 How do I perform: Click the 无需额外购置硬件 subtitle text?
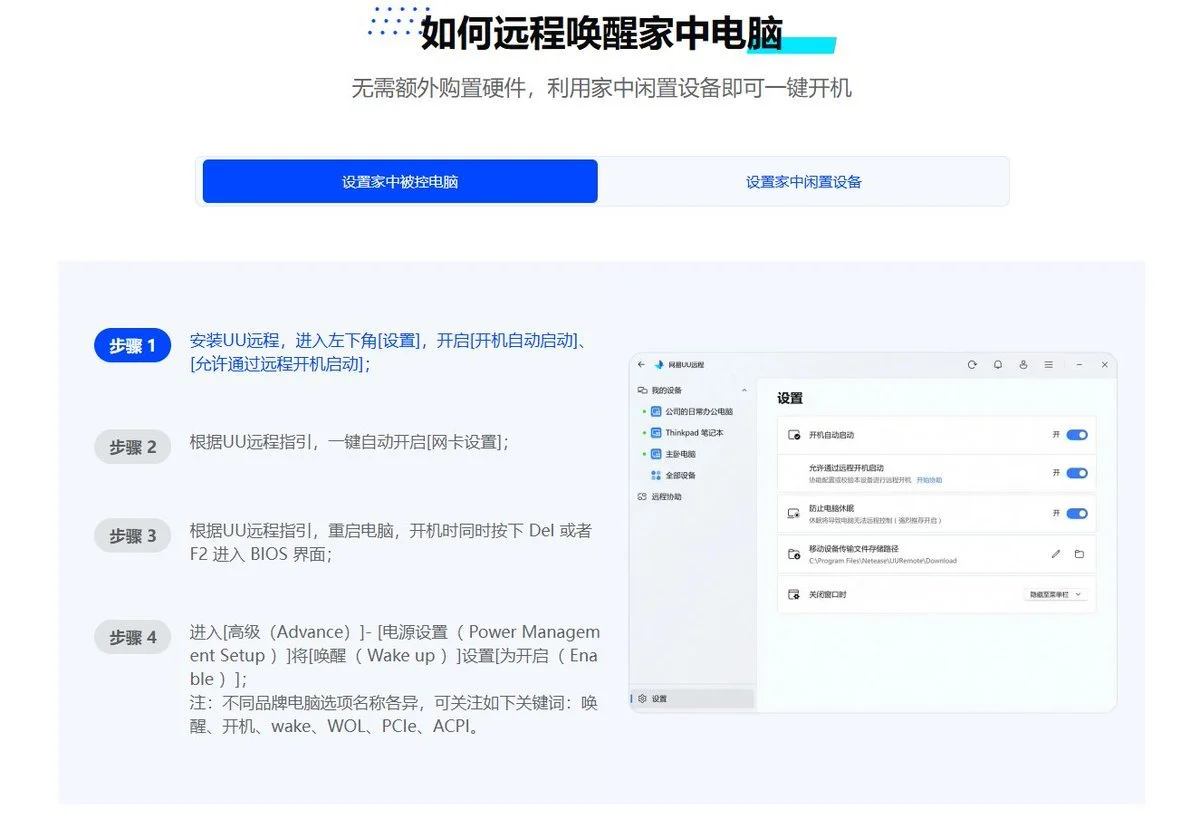601,88
